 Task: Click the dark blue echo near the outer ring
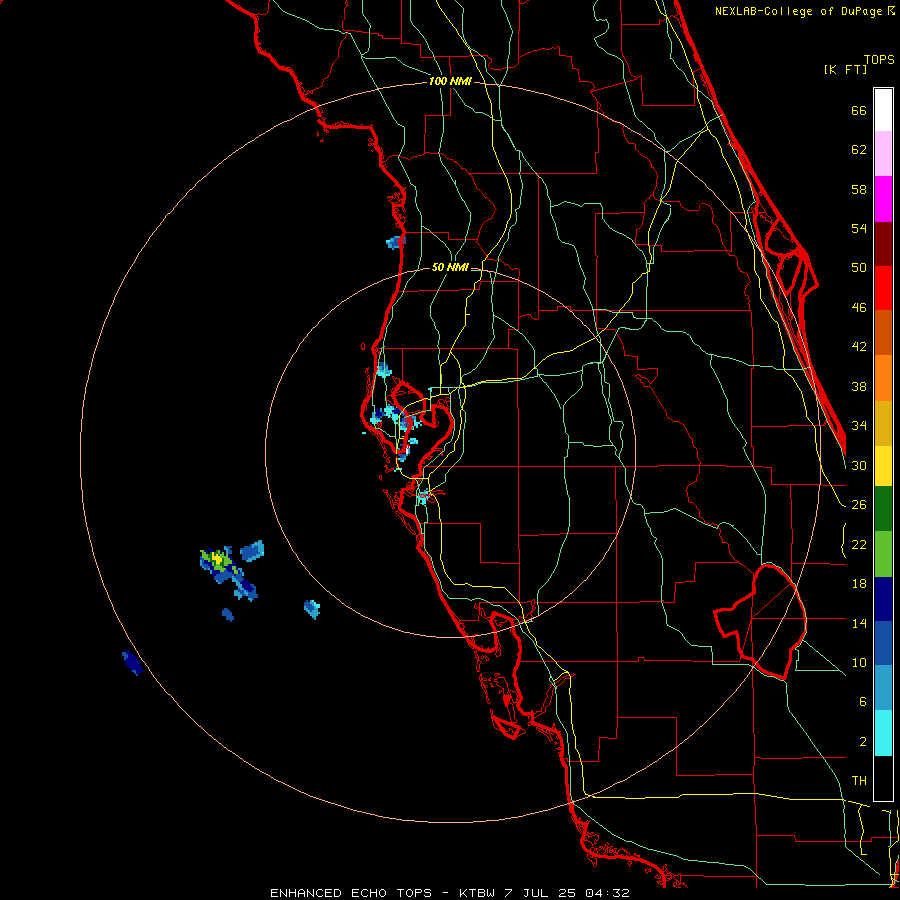(x=132, y=663)
